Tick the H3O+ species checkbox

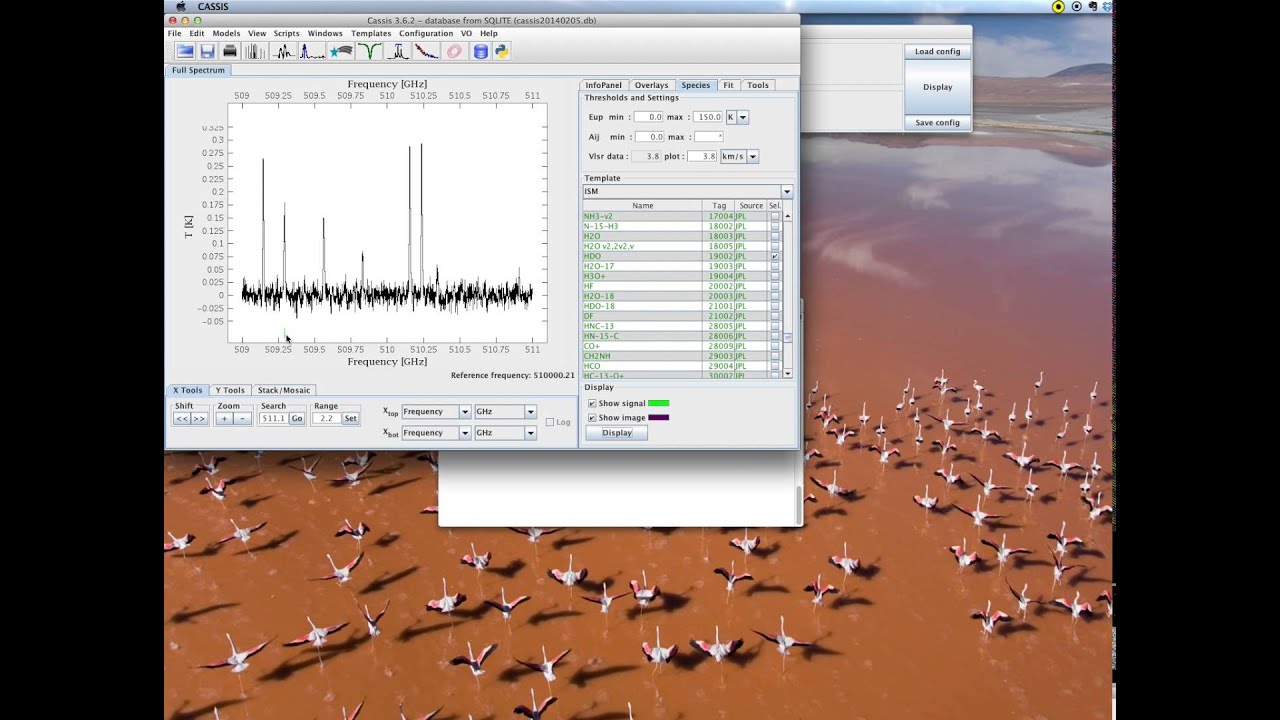click(x=775, y=276)
